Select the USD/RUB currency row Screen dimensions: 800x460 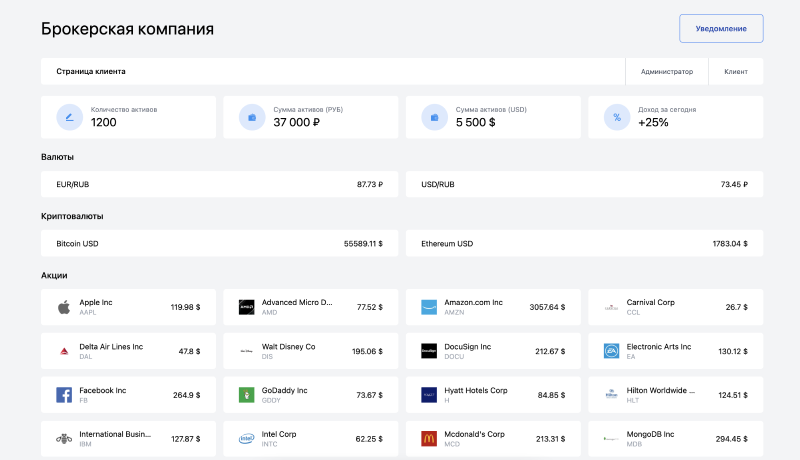584,184
